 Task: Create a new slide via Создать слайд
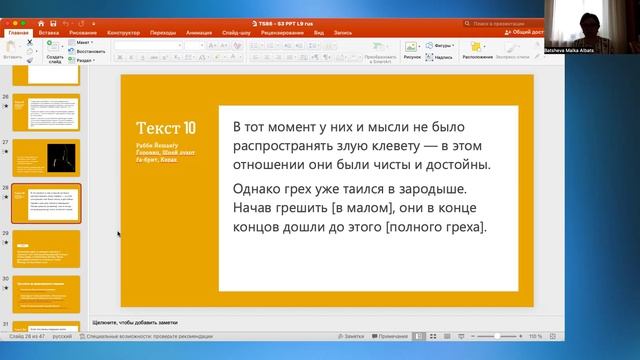click(x=55, y=52)
